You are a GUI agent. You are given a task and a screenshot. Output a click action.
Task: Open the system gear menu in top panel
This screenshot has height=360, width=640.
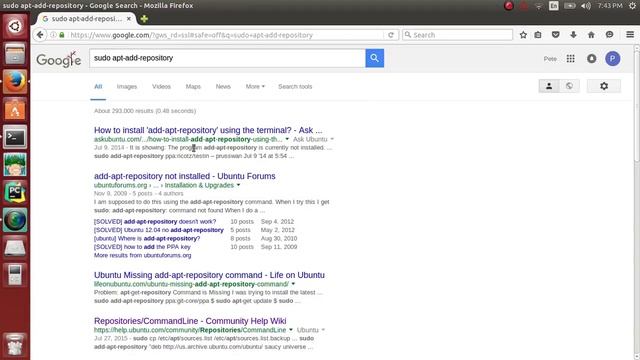[632, 6]
